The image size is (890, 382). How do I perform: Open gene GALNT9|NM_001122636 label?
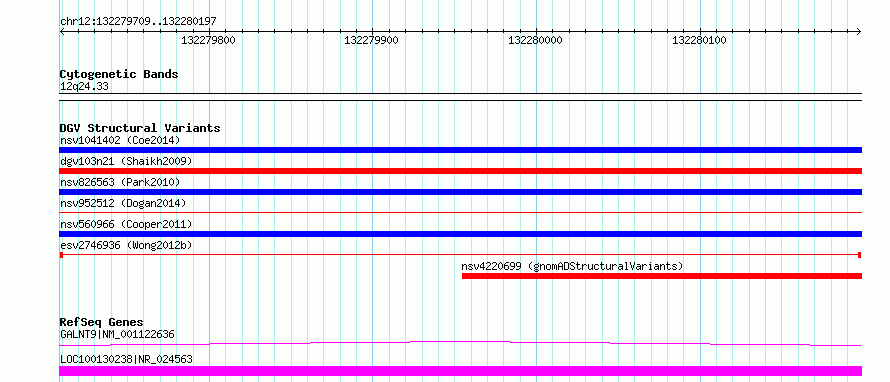coord(117,334)
